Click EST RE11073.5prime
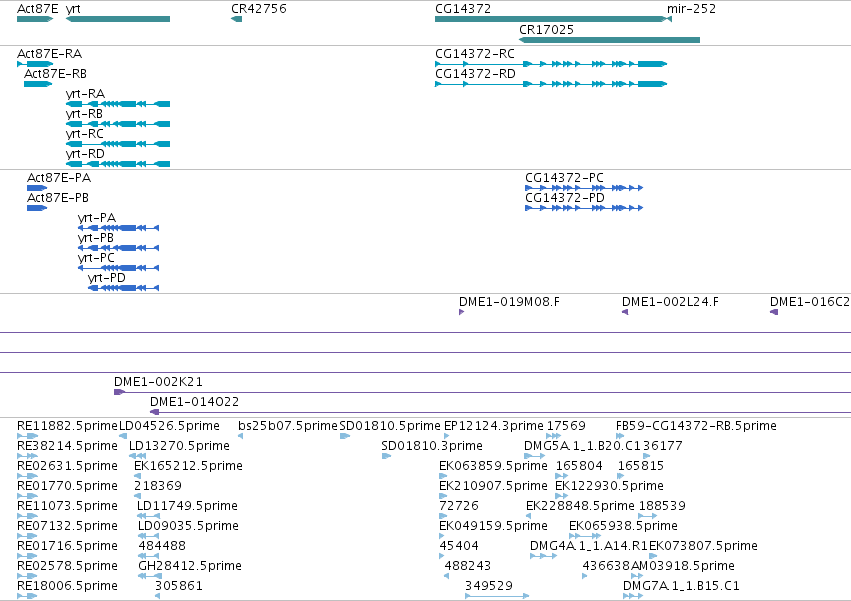The width and height of the screenshot is (851, 601). click(28, 516)
